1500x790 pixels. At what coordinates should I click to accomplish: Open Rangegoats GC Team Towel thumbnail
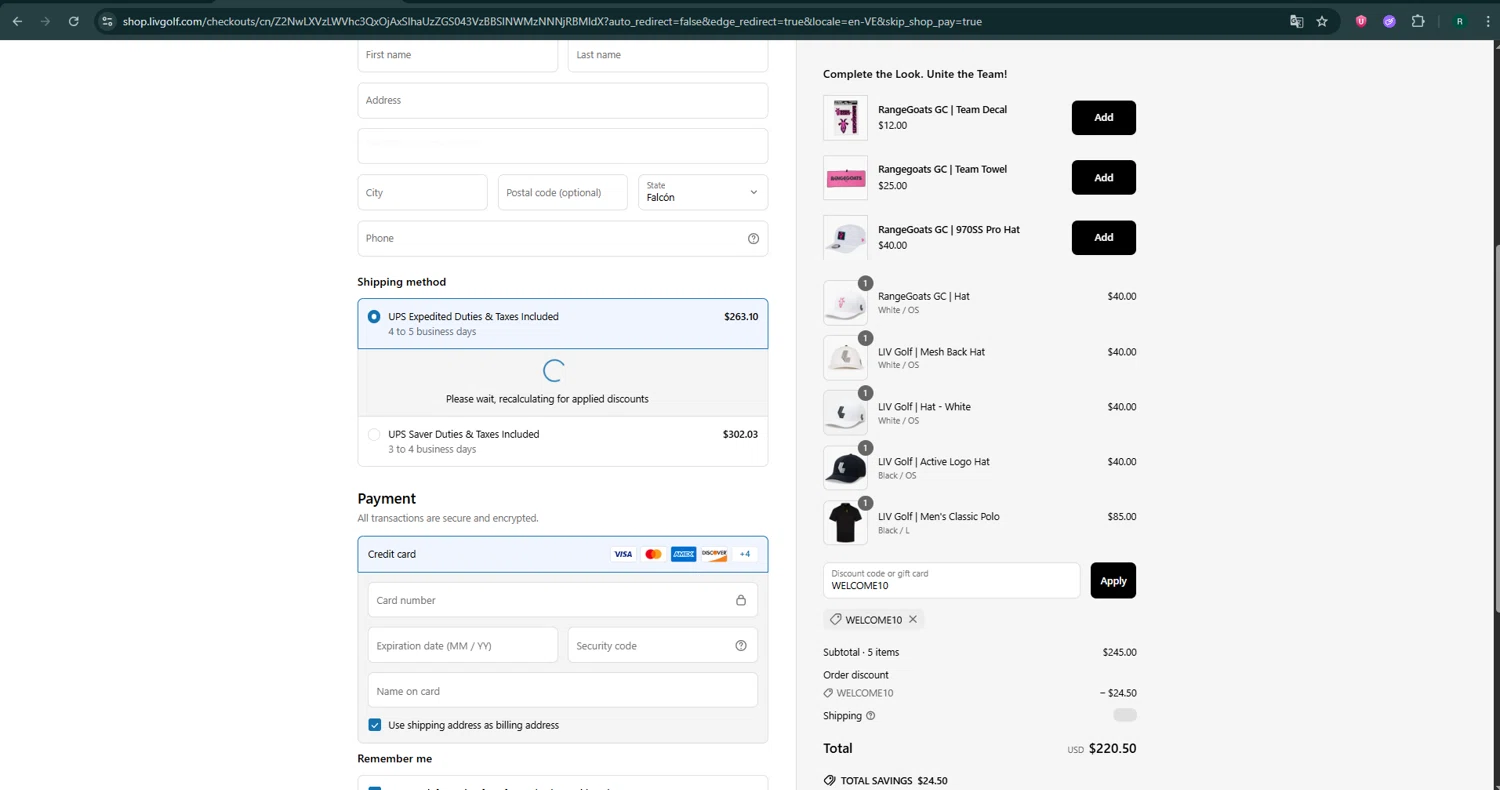(x=845, y=178)
